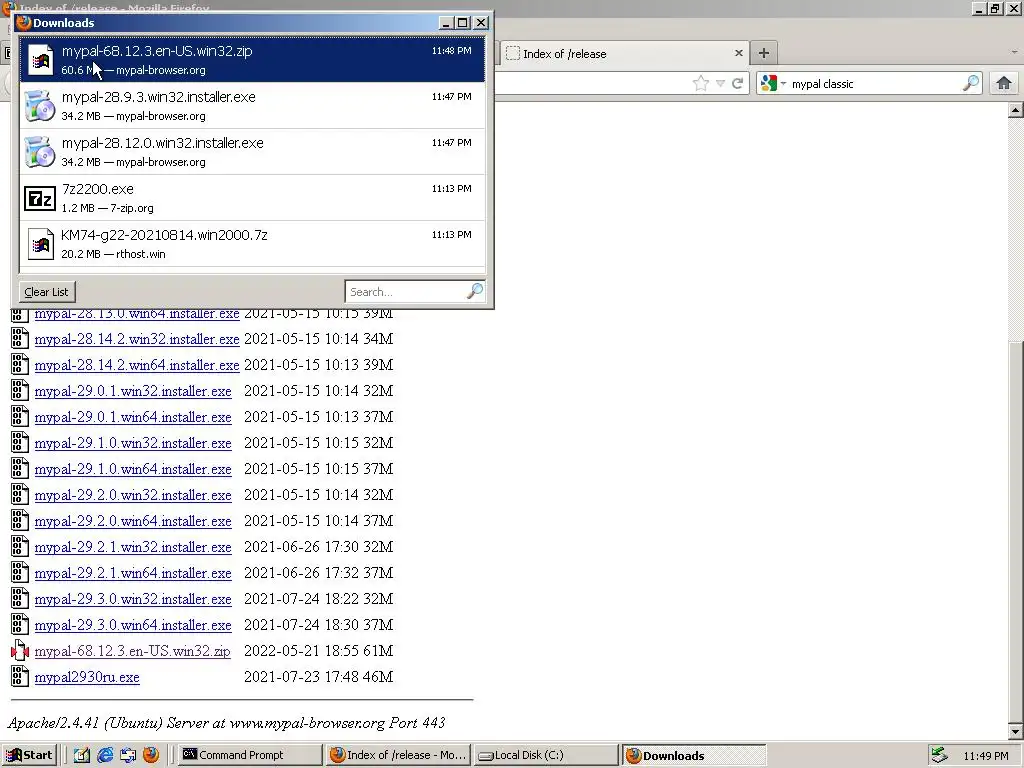Open the URL history dropdown arrow
This screenshot has width=1024, height=768.
720,84
